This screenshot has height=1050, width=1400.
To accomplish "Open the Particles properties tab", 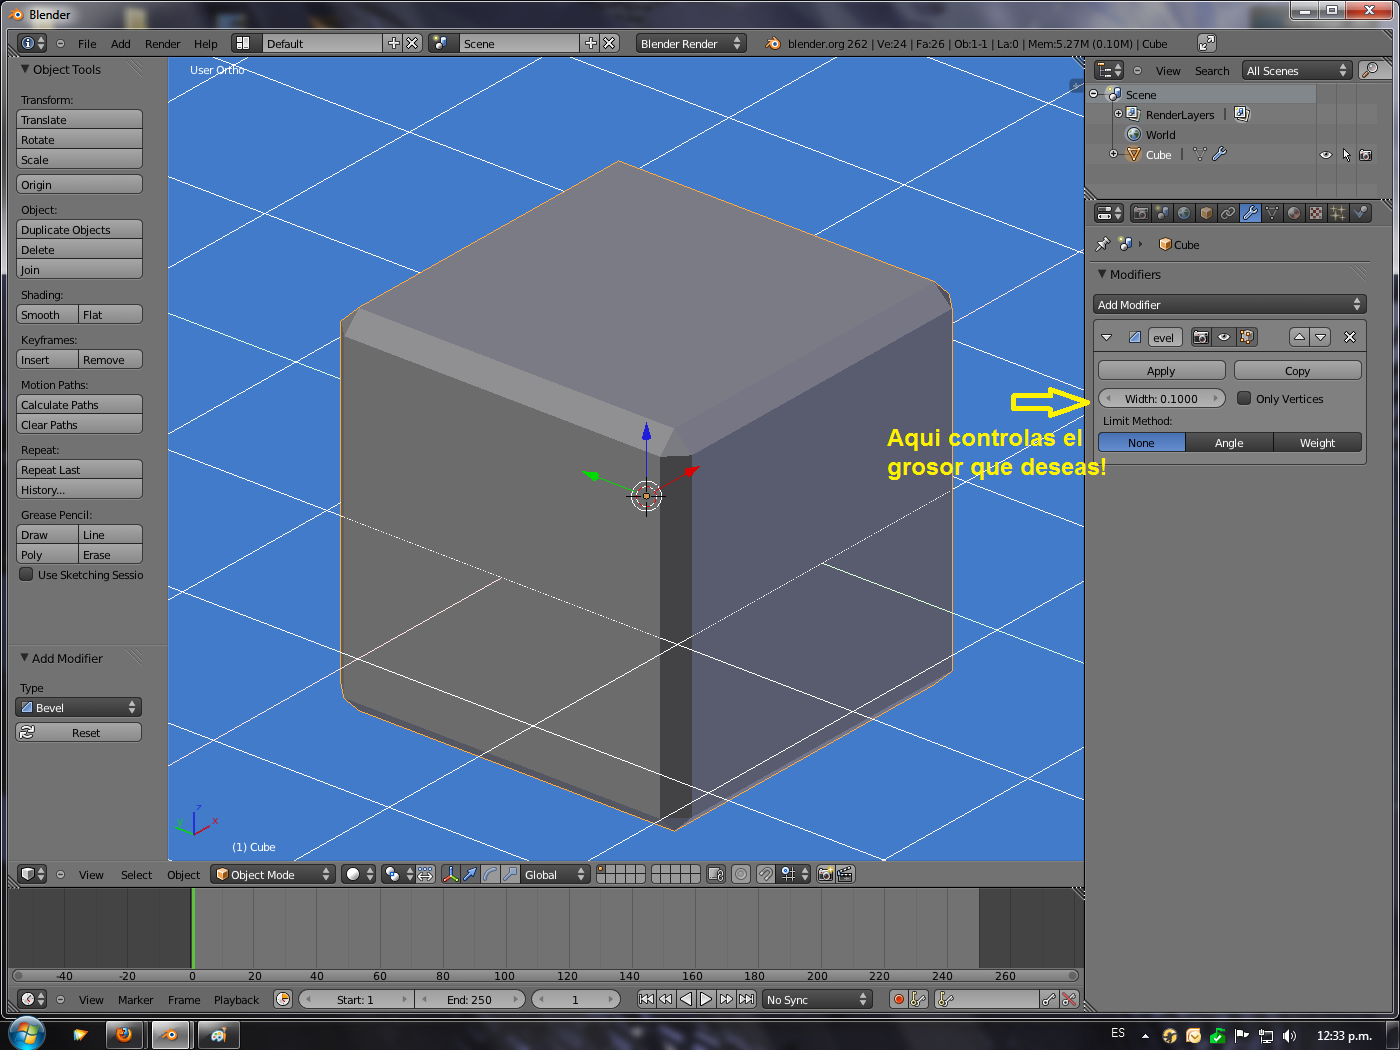I will coord(1338,213).
